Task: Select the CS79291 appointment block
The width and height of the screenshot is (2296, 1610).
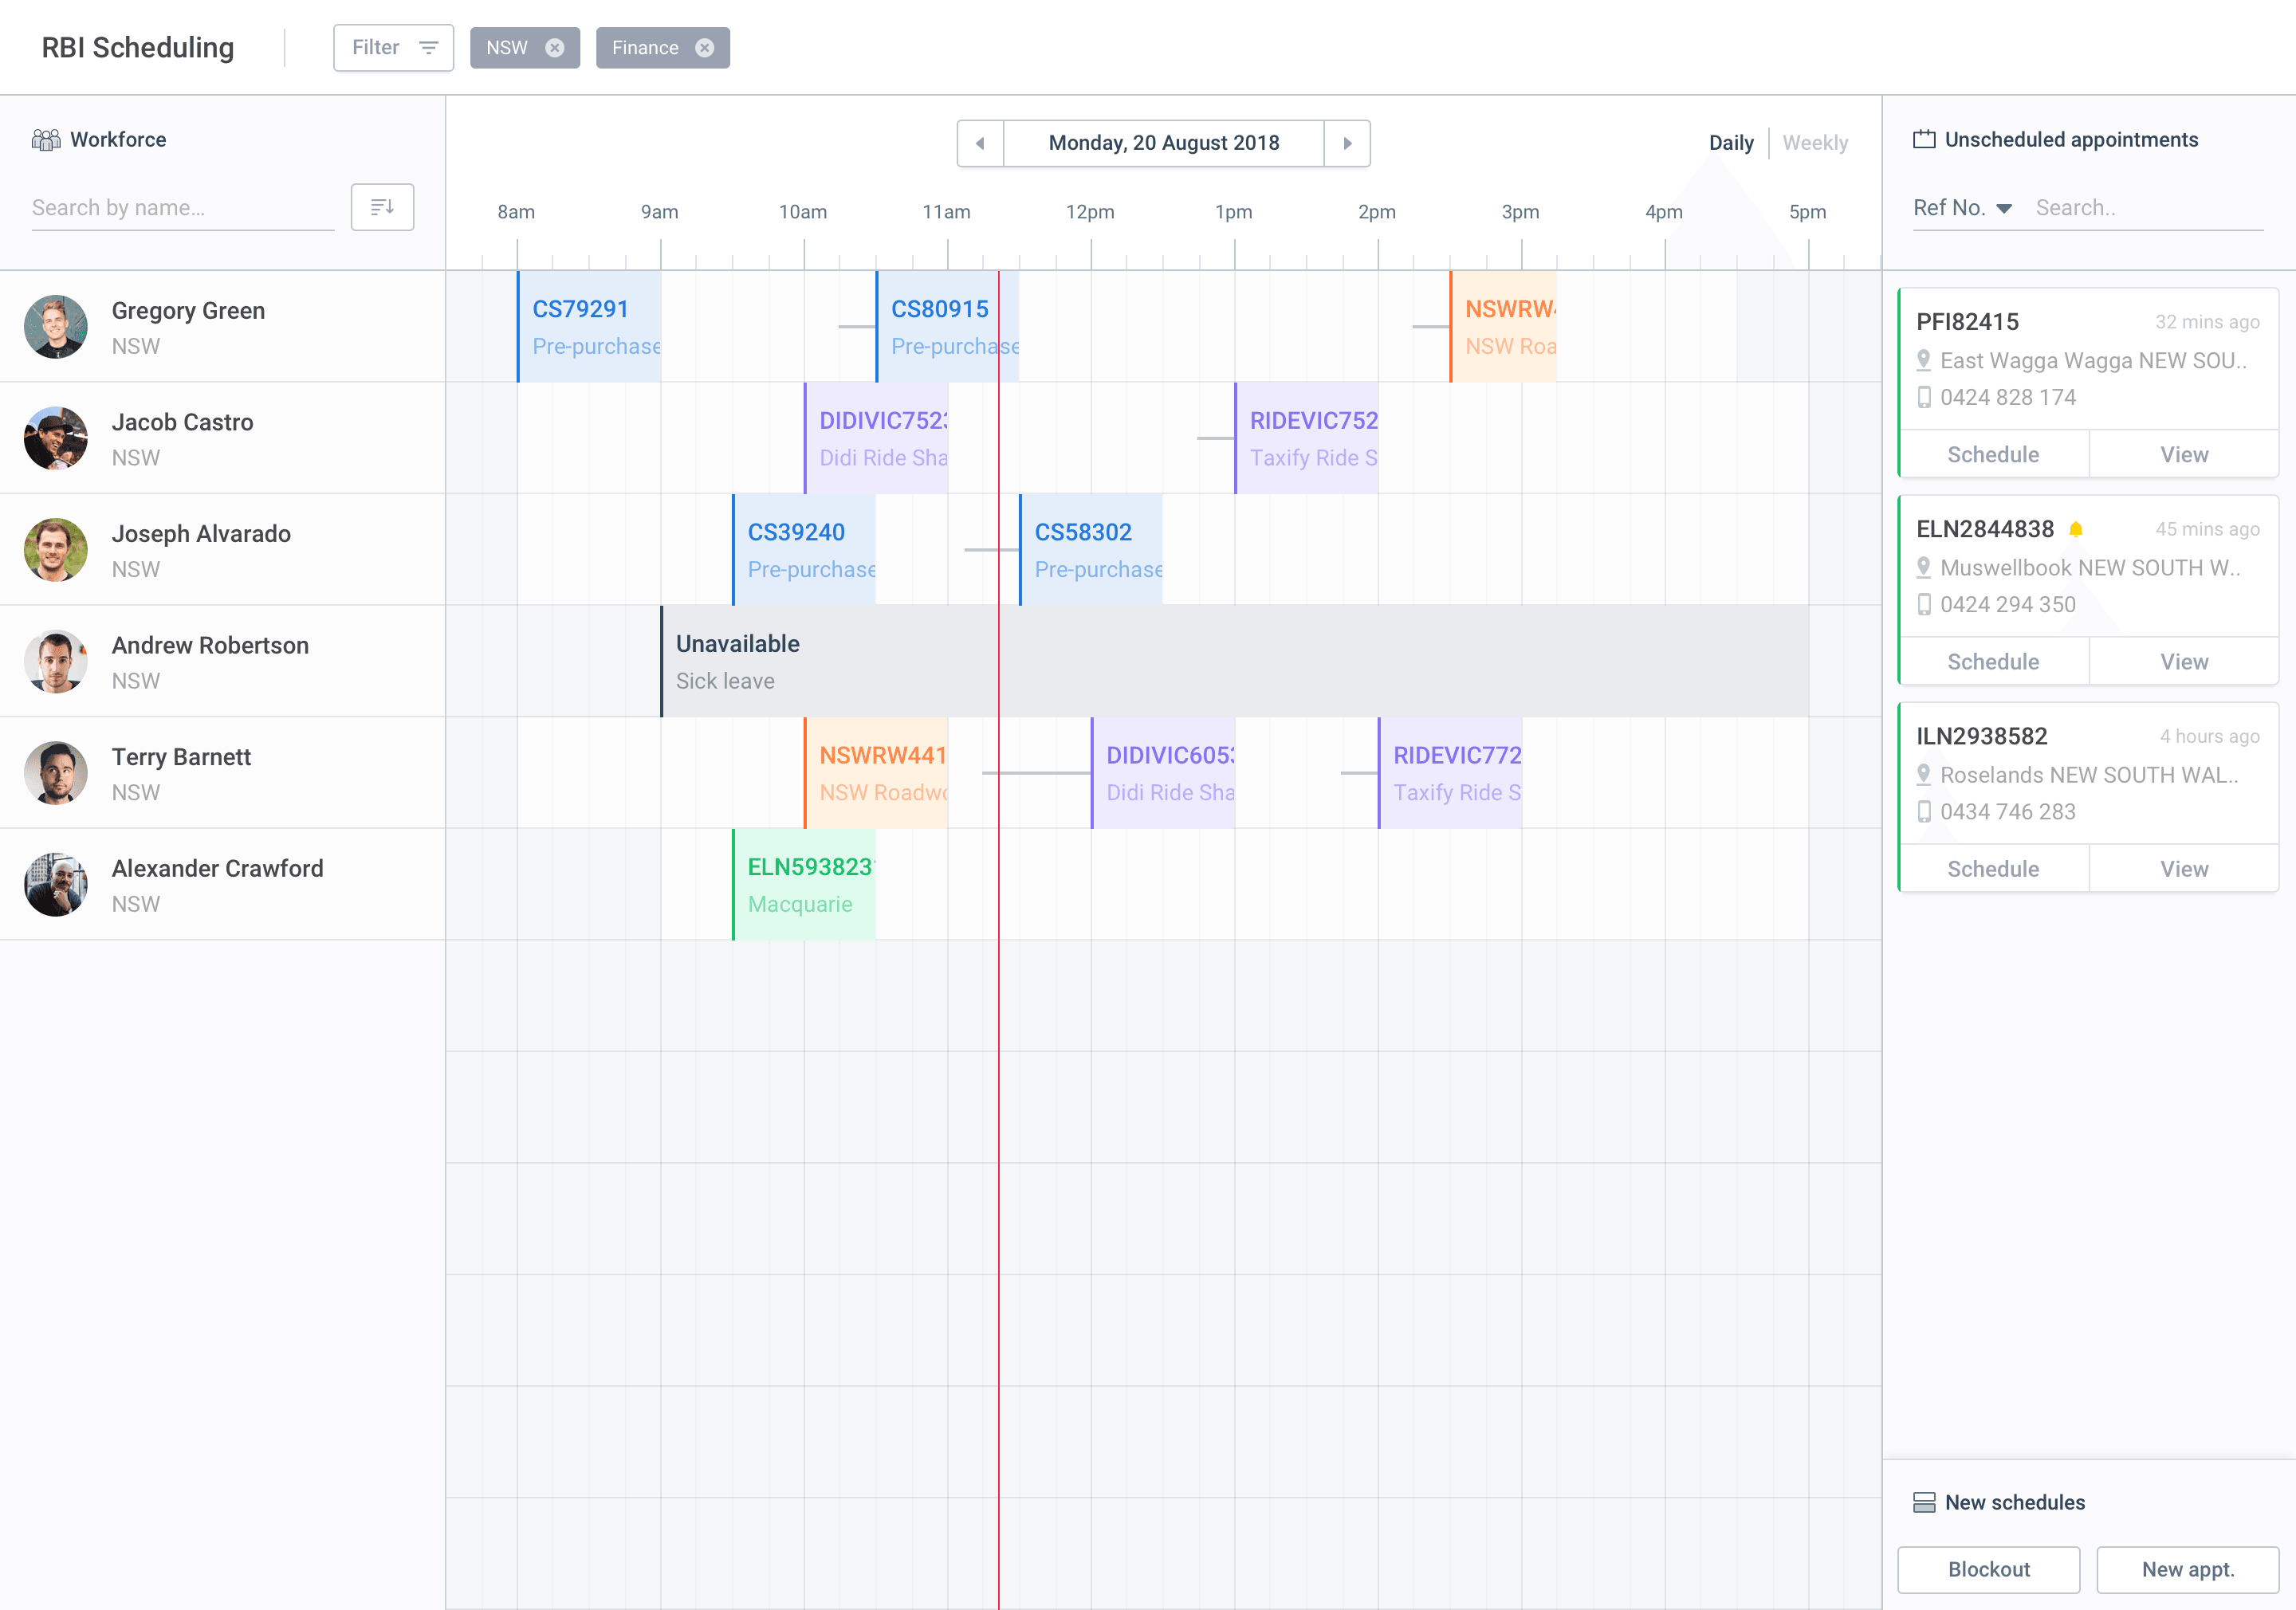Action: click(589, 327)
